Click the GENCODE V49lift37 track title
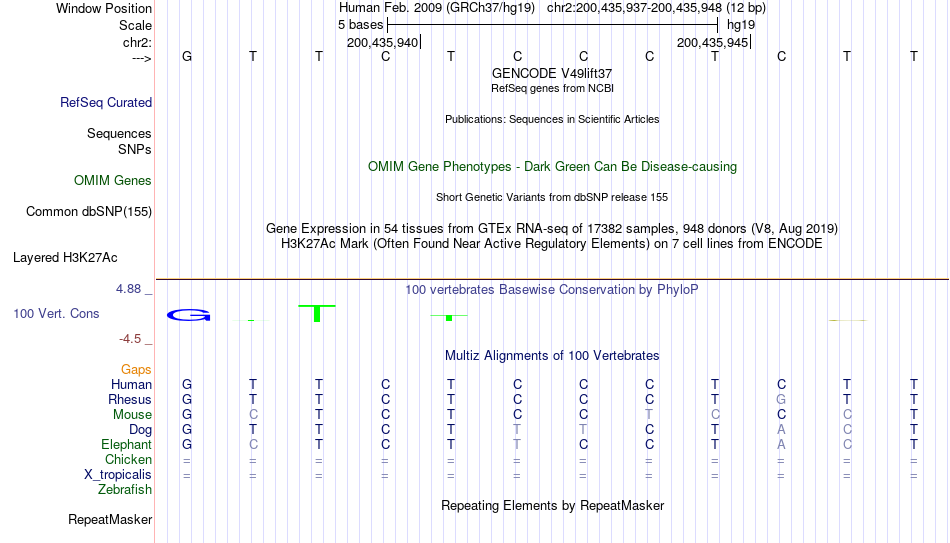950x543 pixels. (x=552, y=73)
